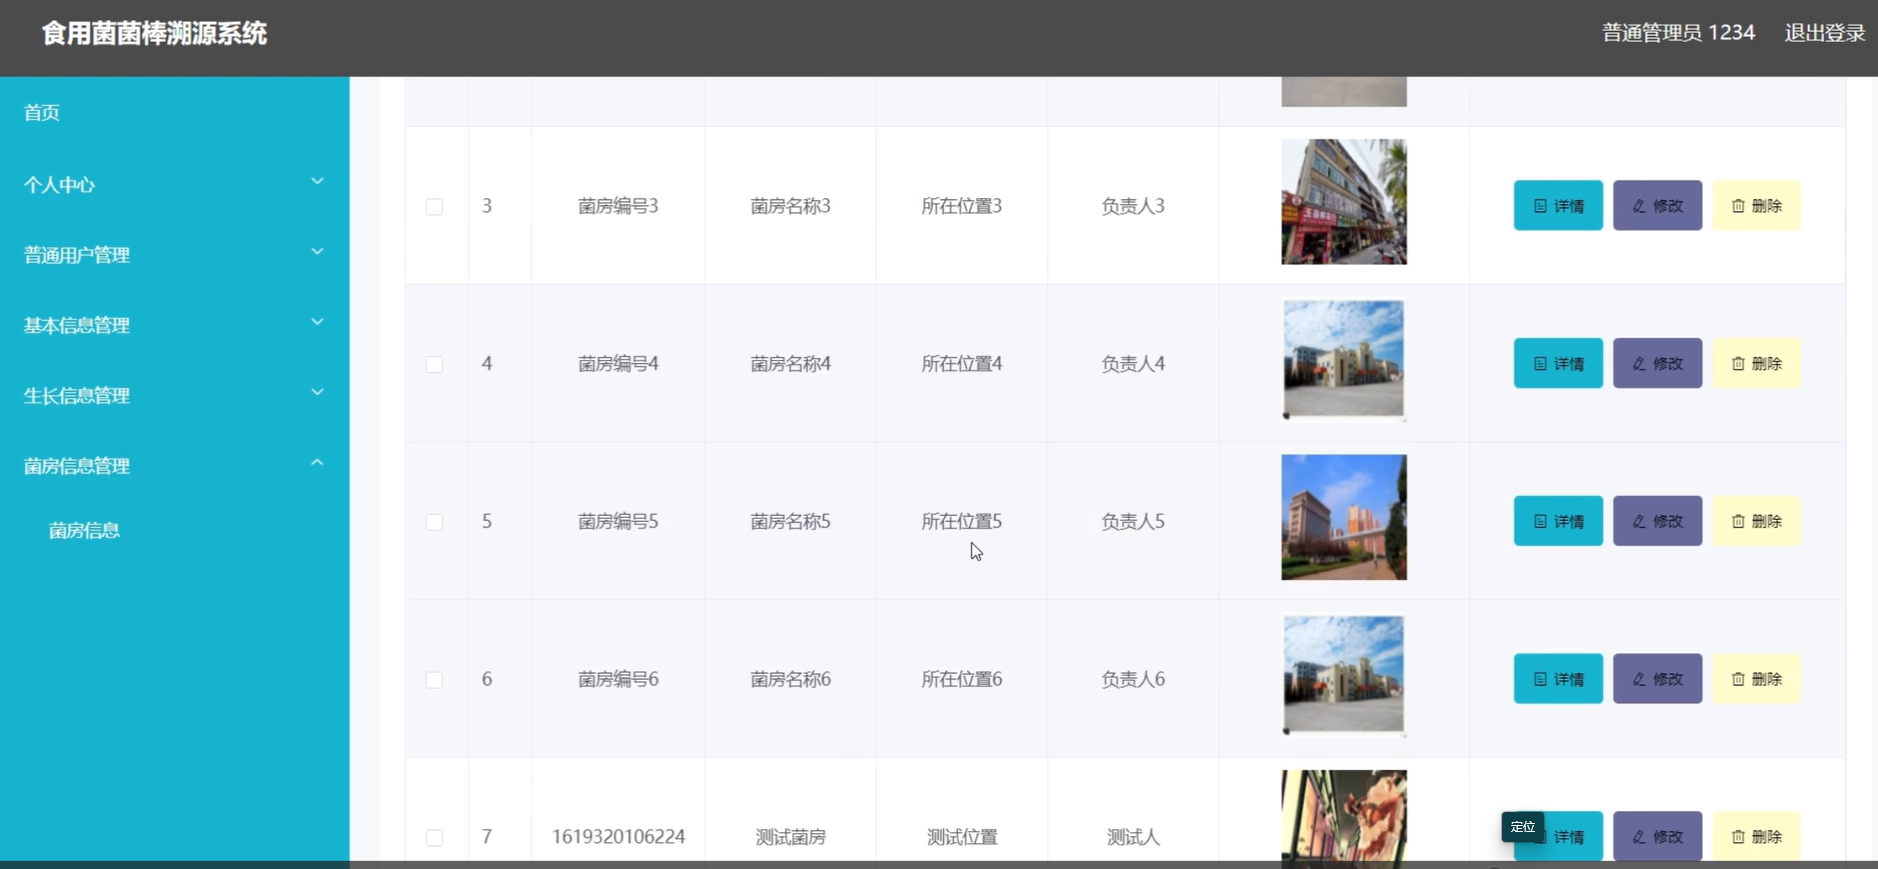Click 删除 in 负责人6 row
Screen dimensions: 1878x869
tap(1756, 679)
